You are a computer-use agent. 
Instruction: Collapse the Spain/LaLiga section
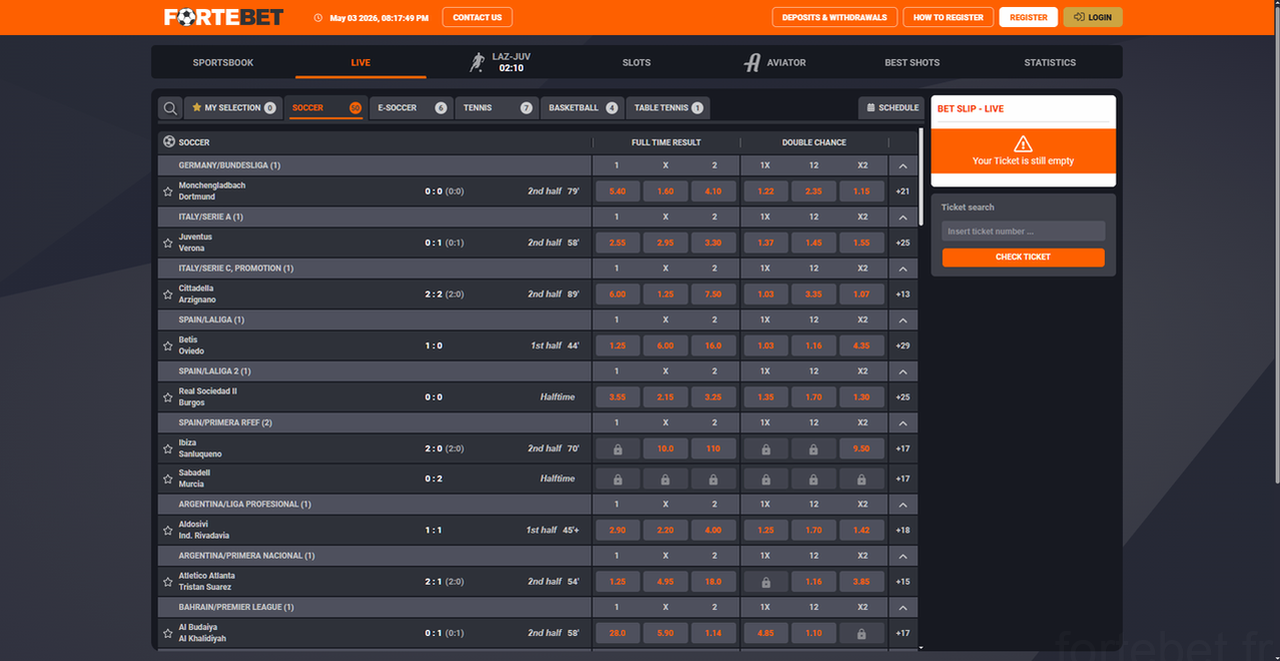[903, 320]
